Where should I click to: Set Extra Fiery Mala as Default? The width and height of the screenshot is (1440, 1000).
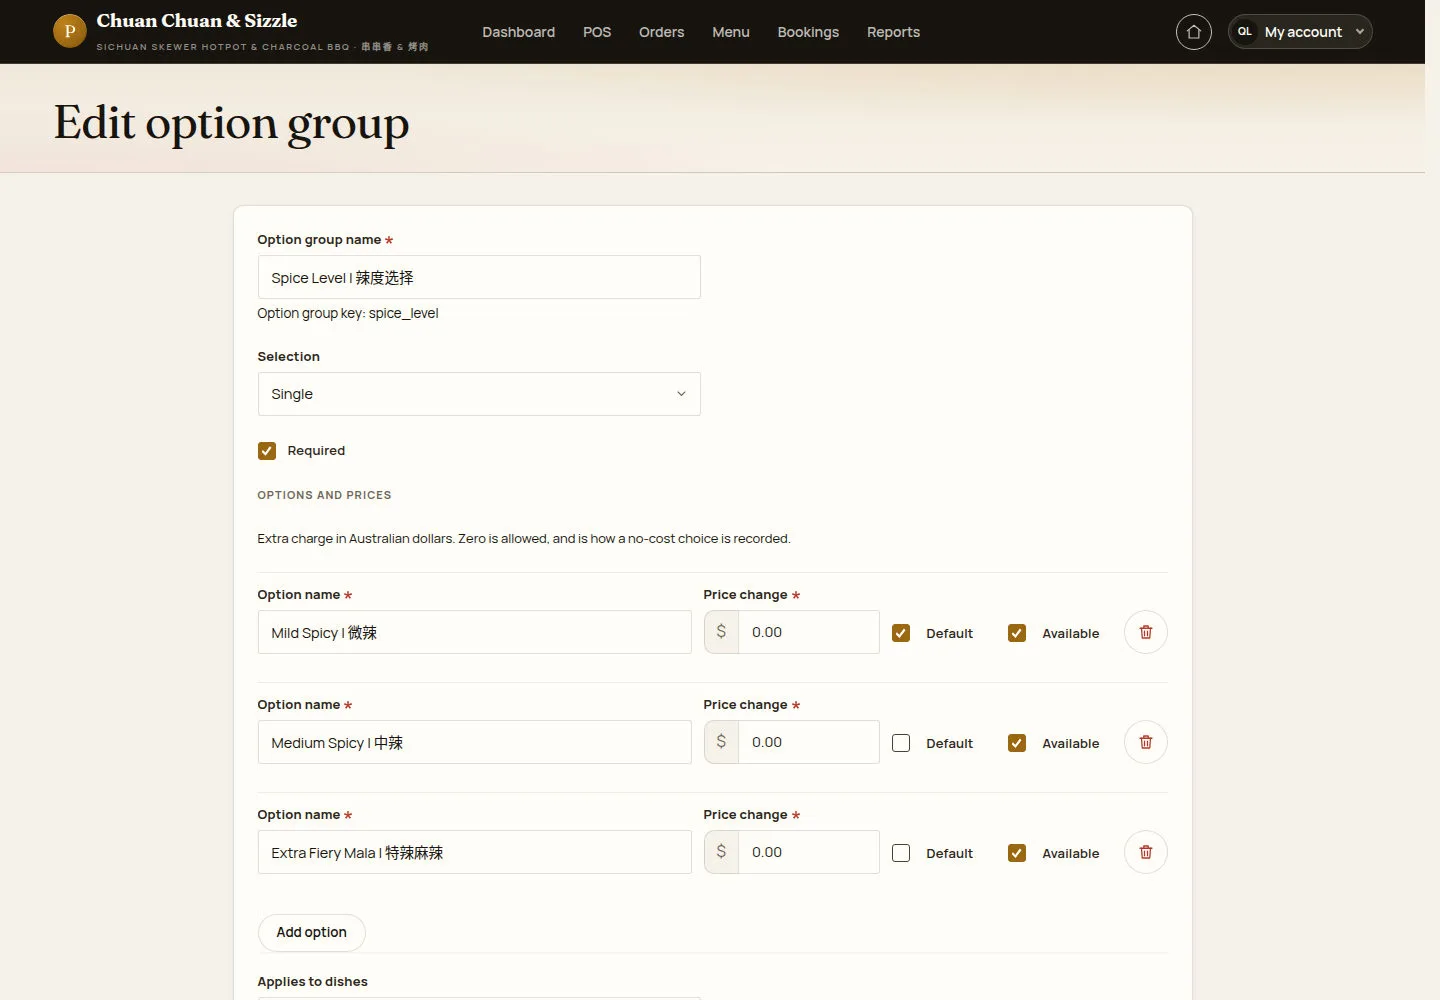pyautogui.click(x=901, y=853)
